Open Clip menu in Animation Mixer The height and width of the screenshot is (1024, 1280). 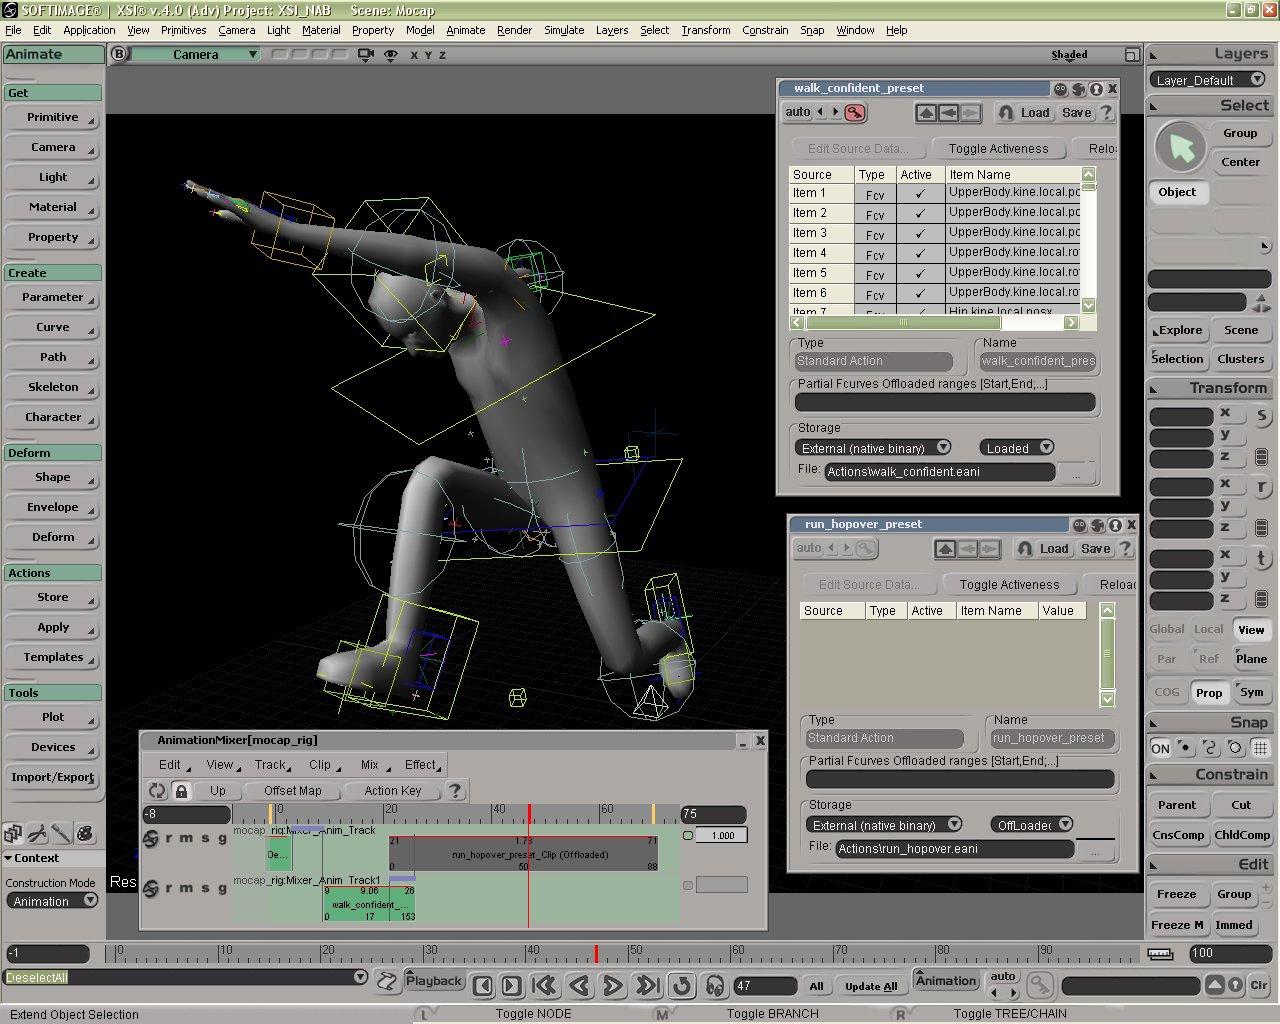(x=323, y=765)
